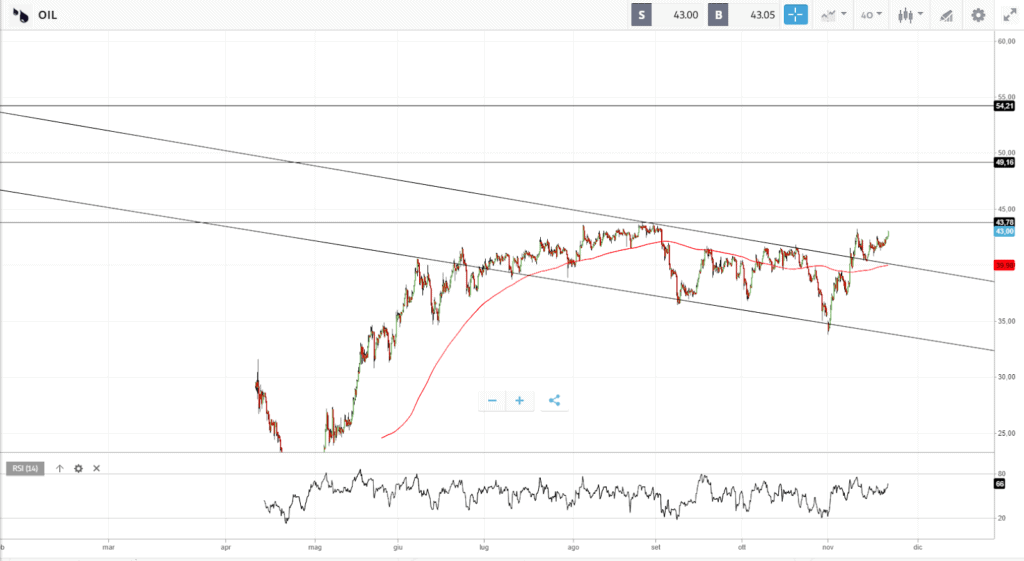
Task: Click the 'lug' label on time axis
Action: click(484, 547)
